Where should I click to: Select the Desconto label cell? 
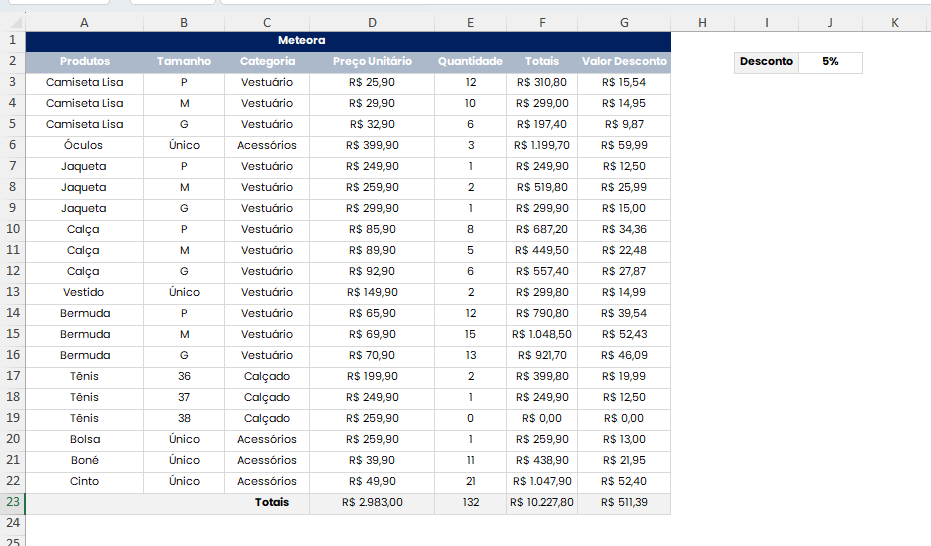[x=767, y=62]
